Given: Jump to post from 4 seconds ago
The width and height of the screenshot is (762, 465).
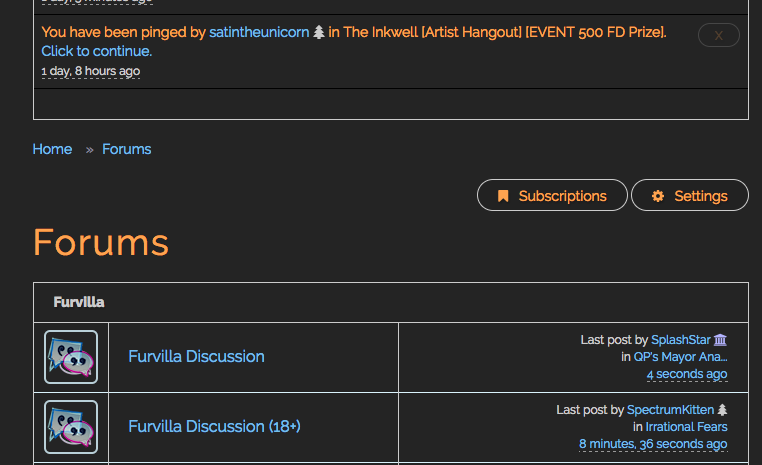Looking at the screenshot, I should point(687,374).
